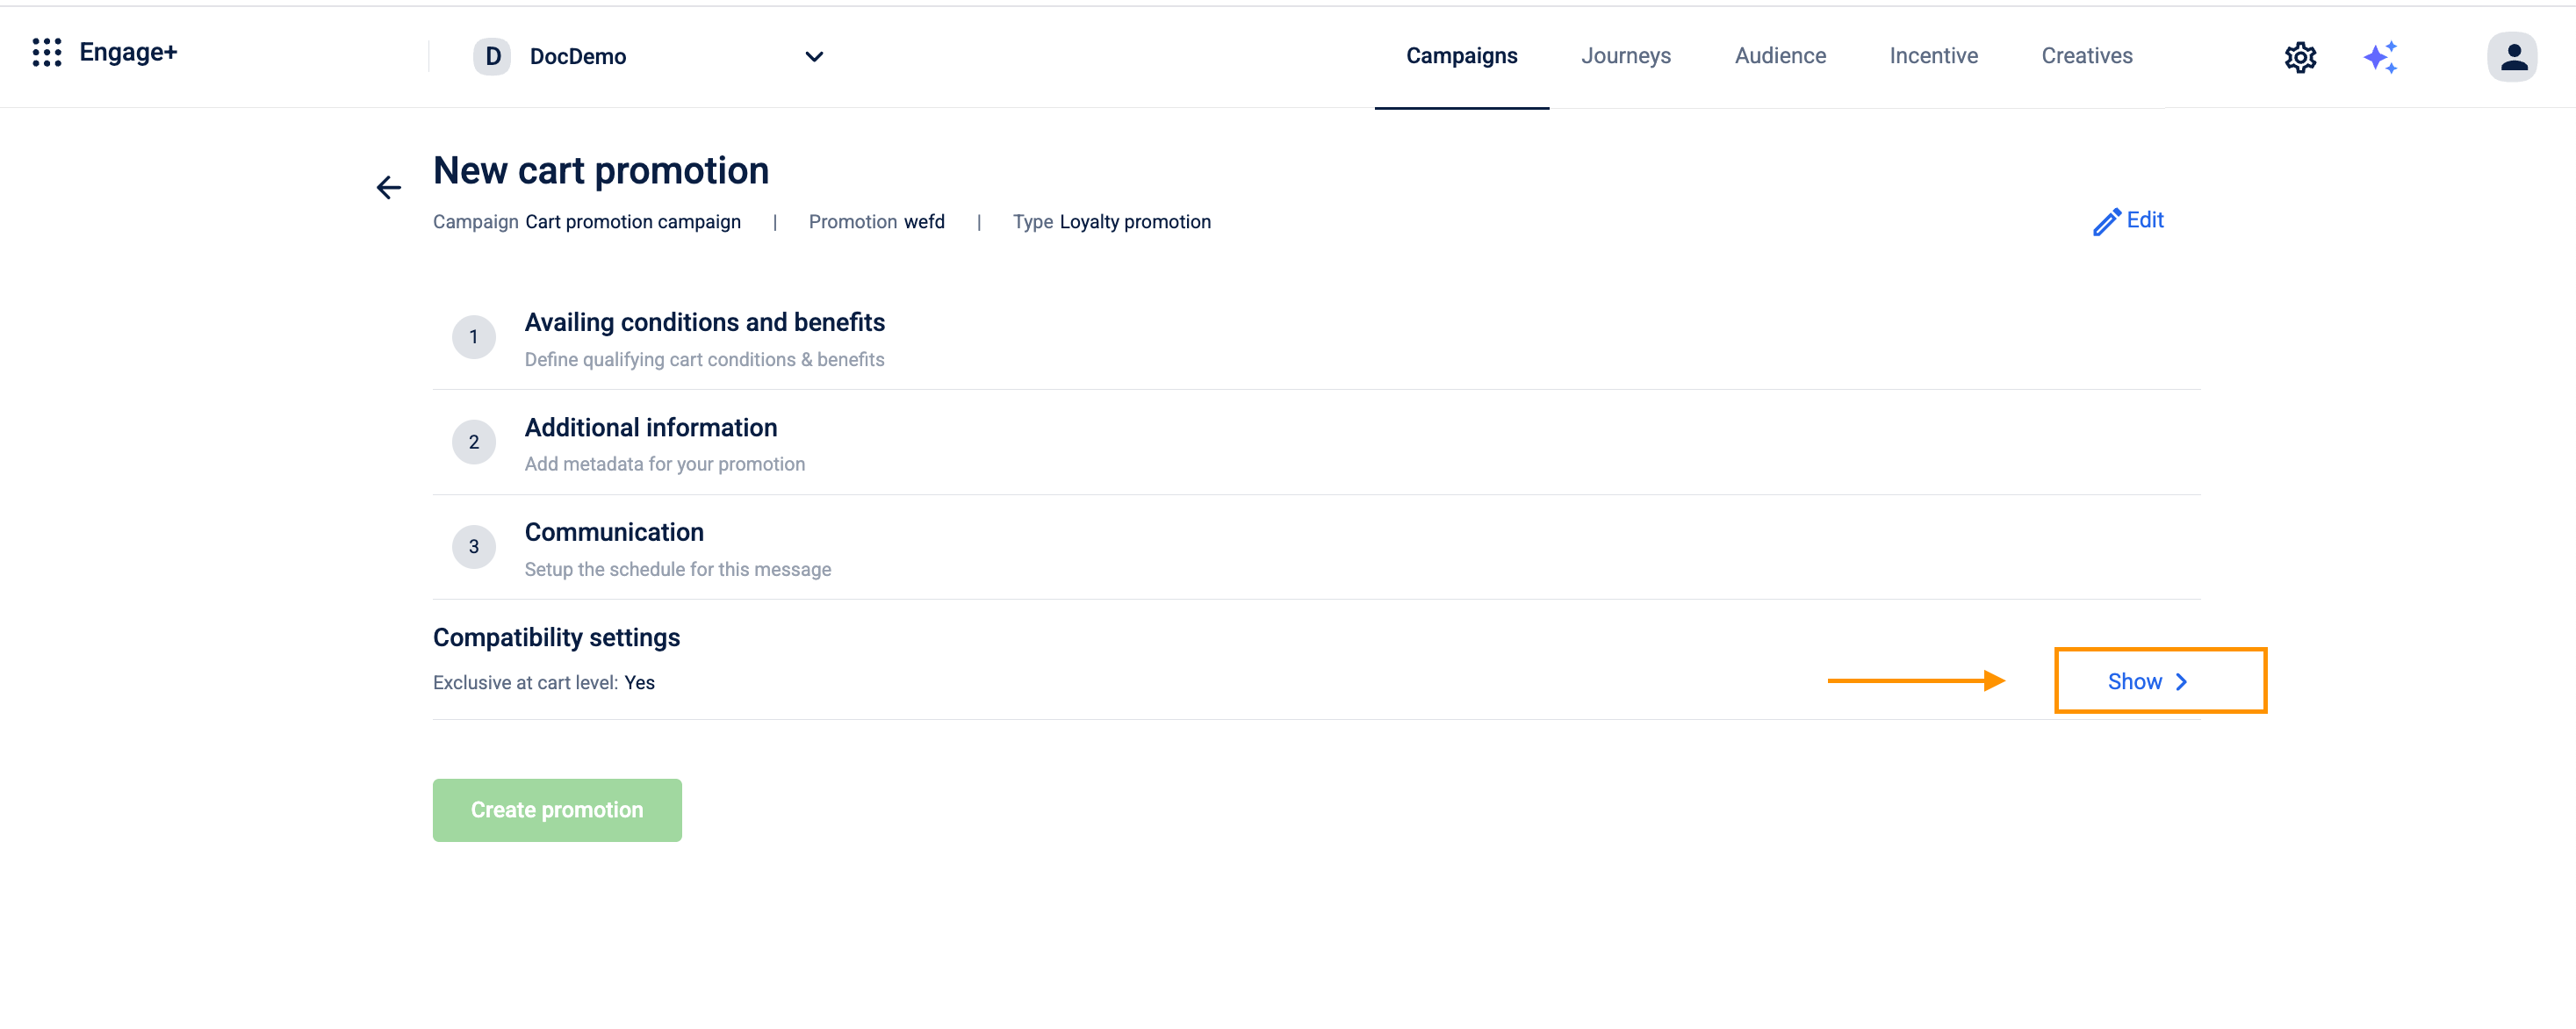Open the Communication step section
This screenshot has width=2576, height=1029.
pos(613,533)
